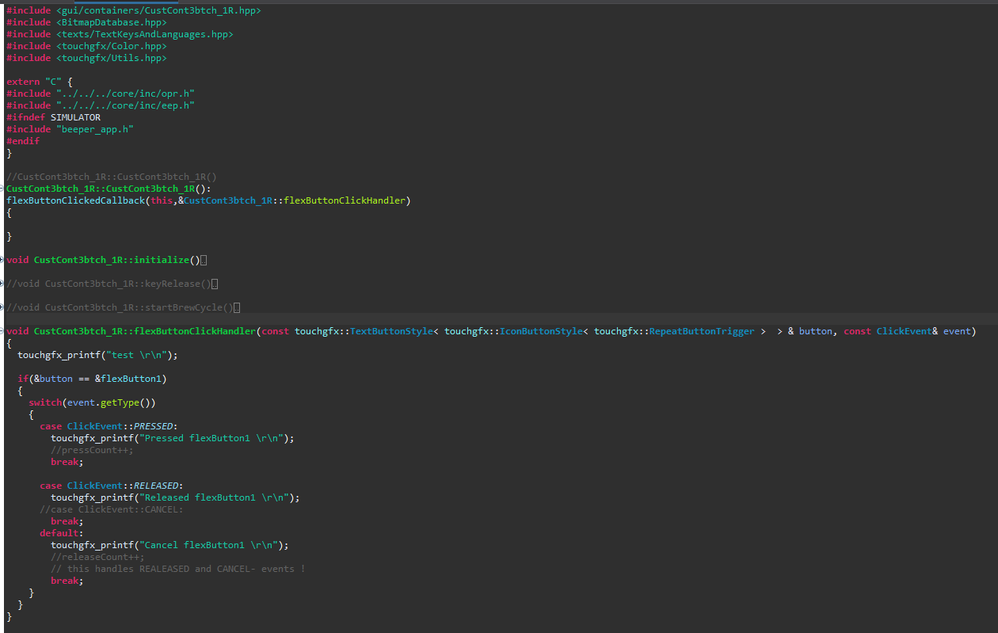Click the core/inc/eep.h include line
The image size is (998, 633).
click(101, 106)
